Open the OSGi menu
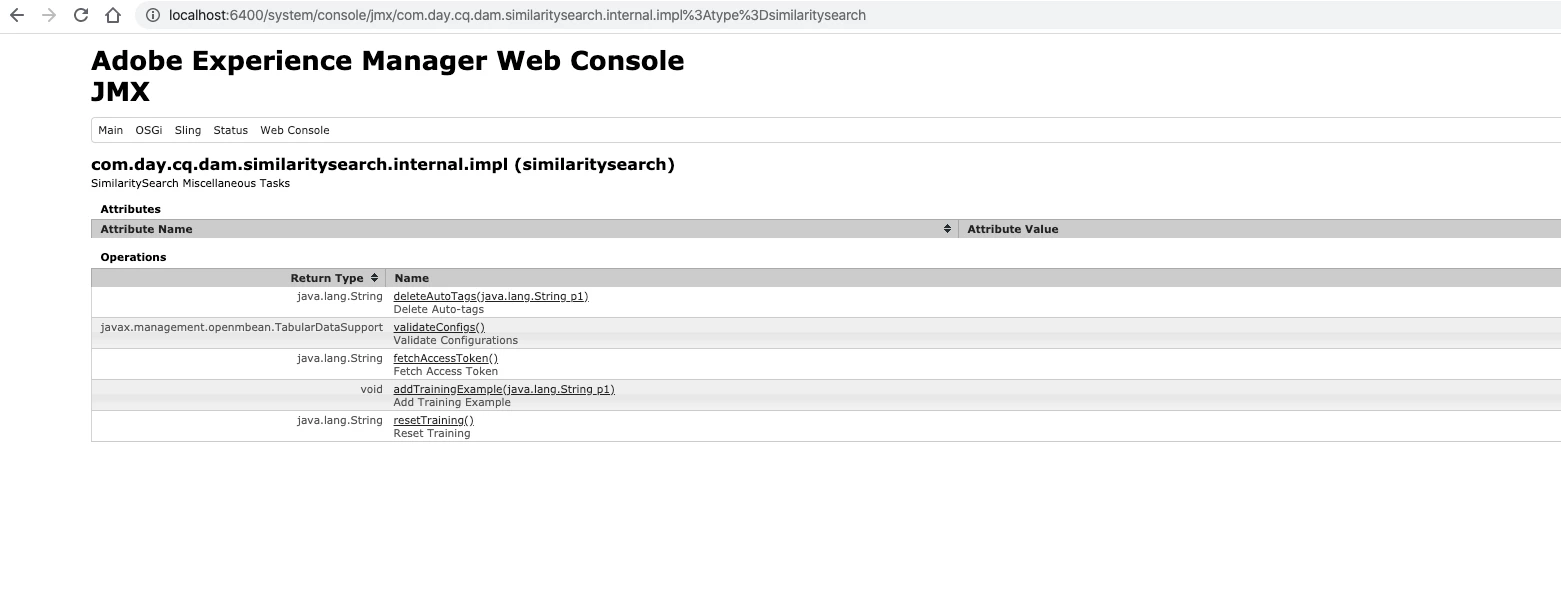 coord(149,130)
